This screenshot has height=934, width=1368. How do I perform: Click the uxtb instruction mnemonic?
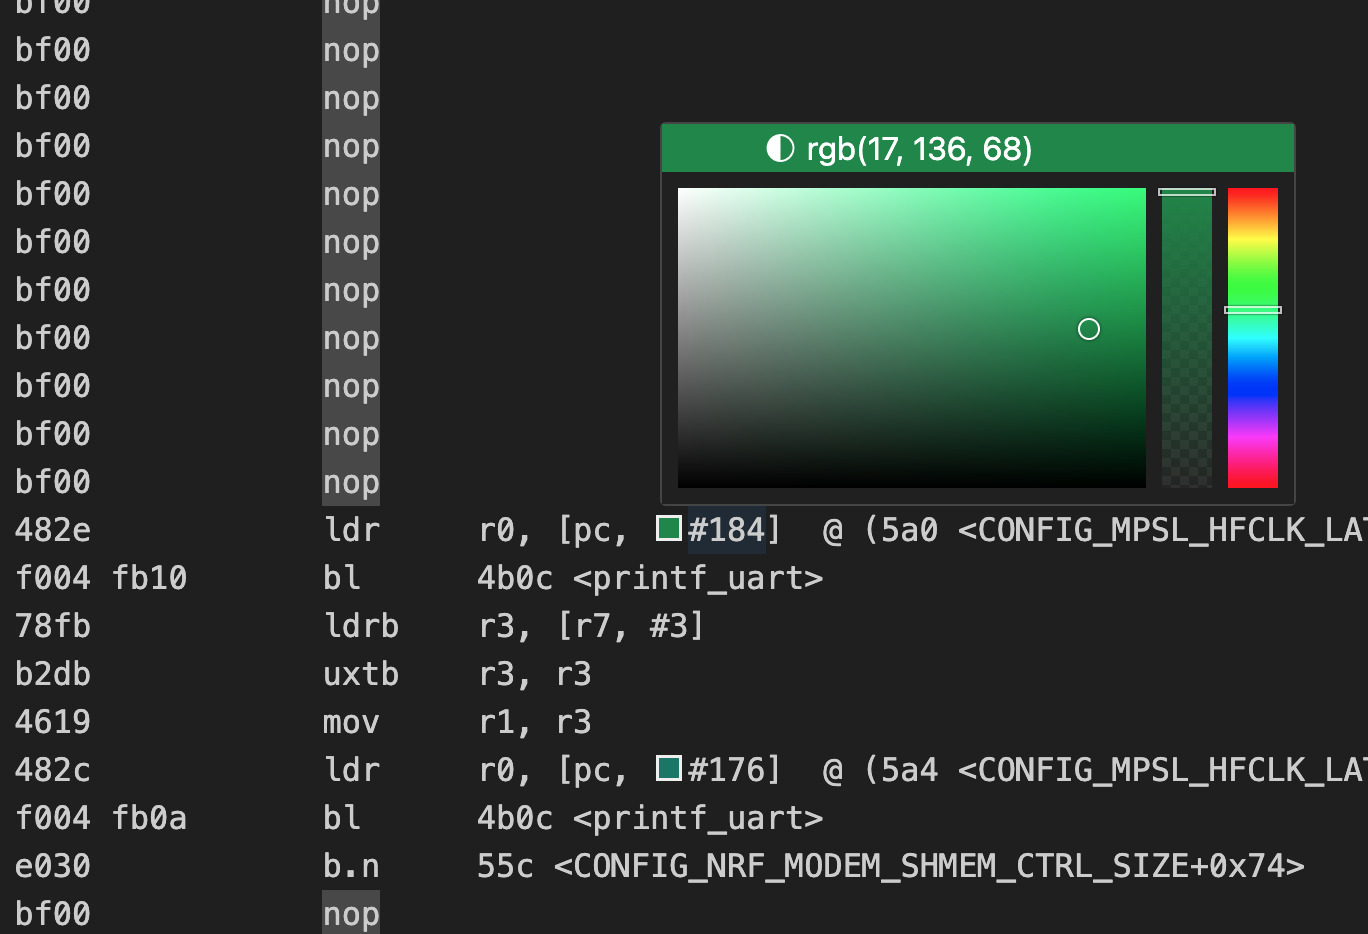pos(360,674)
